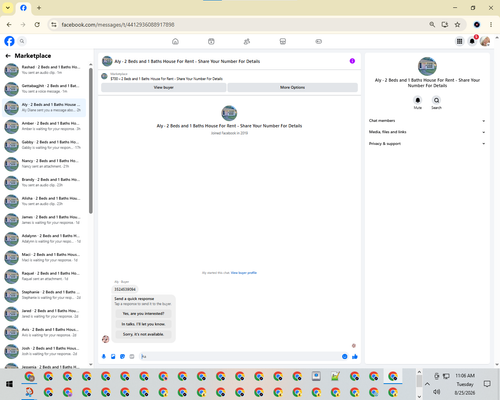Open Adalynn conversation in the list

[44, 239]
